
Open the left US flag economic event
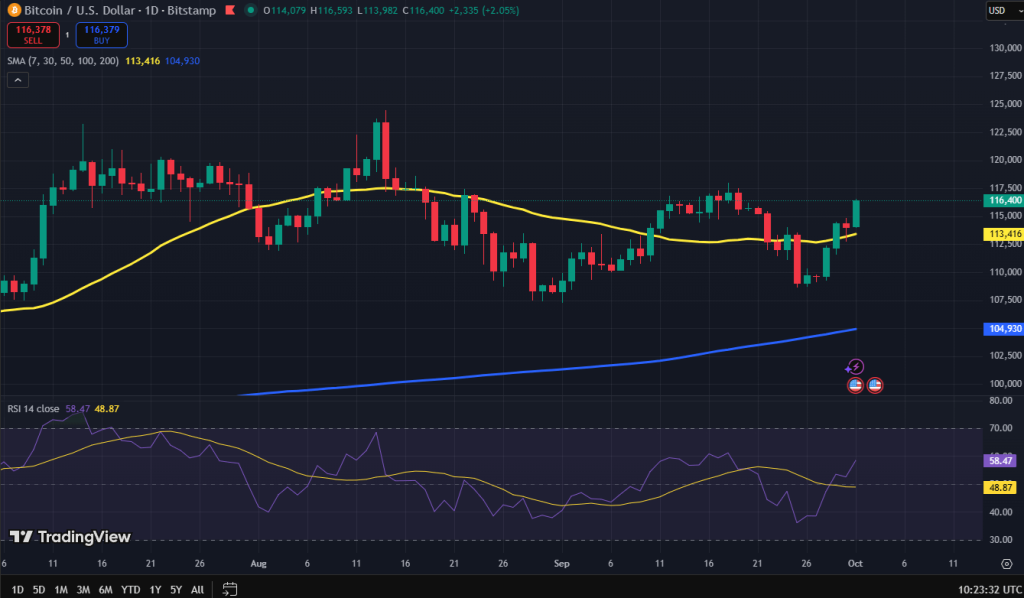click(x=856, y=385)
